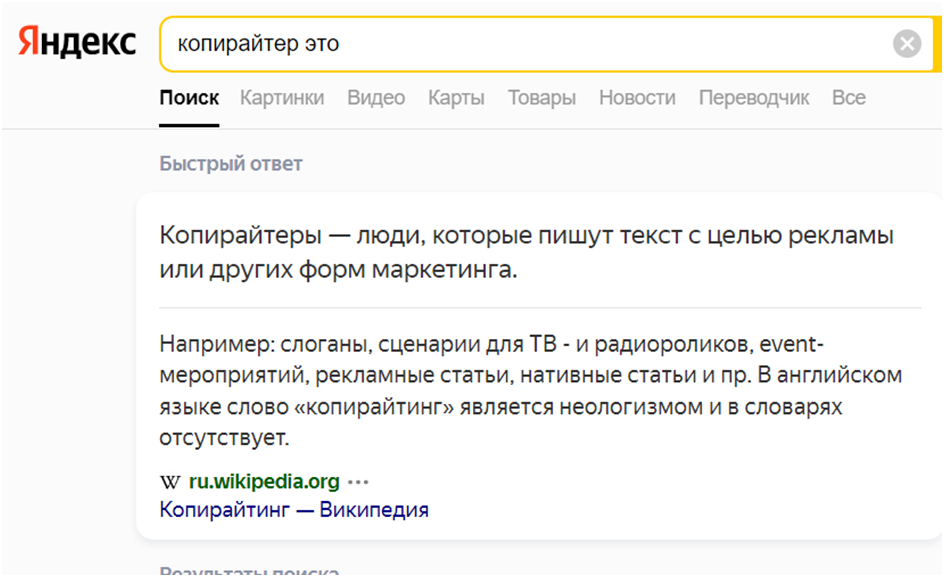Clear the search query with the X button
944x577 pixels.
click(x=906, y=44)
